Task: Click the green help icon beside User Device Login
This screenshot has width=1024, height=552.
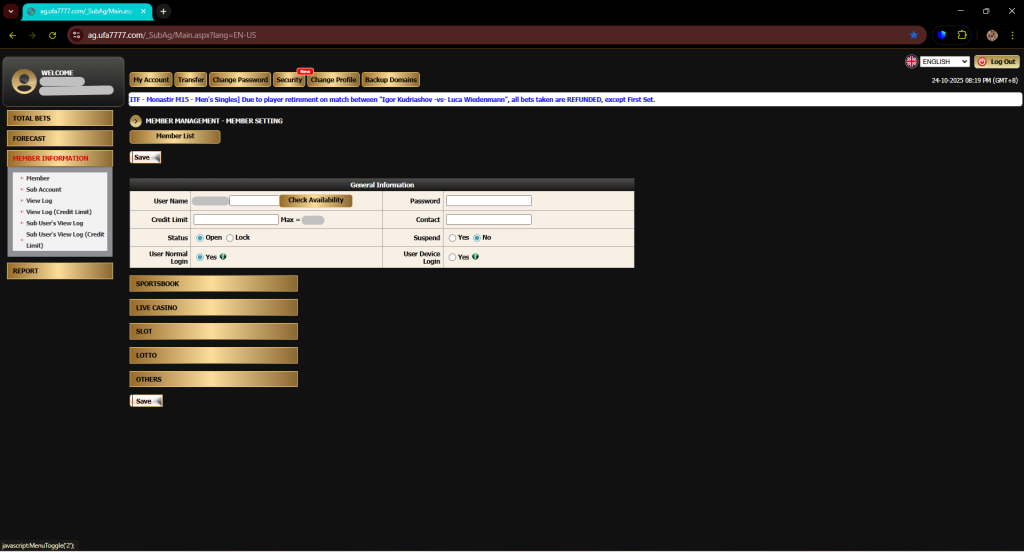Action: [475, 257]
